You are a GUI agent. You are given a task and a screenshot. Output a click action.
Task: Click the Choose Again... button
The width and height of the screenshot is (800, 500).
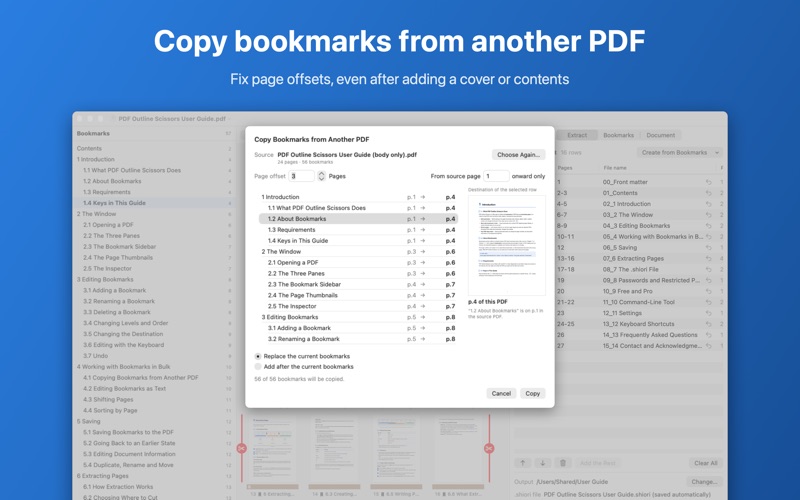click(518, 155)
